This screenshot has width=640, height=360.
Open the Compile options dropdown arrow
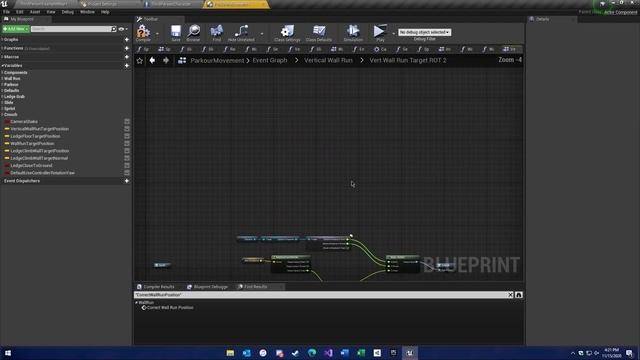click(x=157, y=33)
